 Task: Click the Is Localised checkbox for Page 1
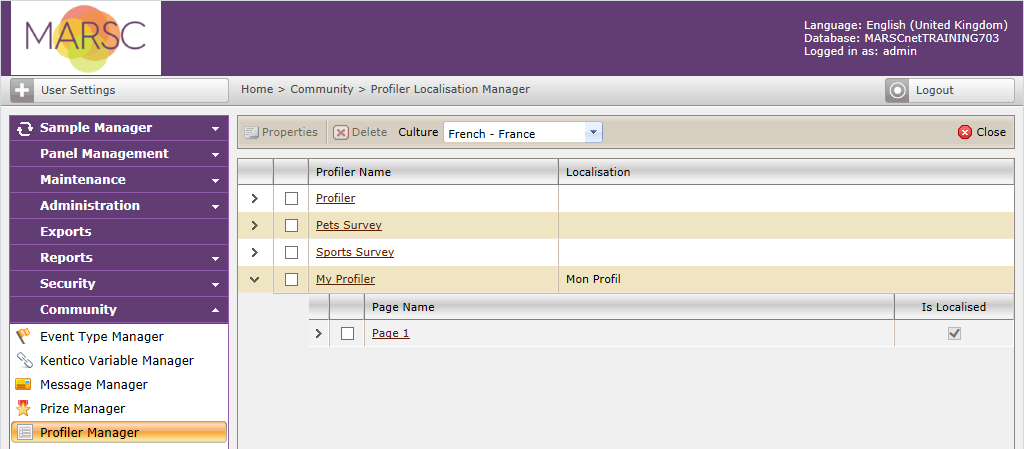(x=954, y=333)
